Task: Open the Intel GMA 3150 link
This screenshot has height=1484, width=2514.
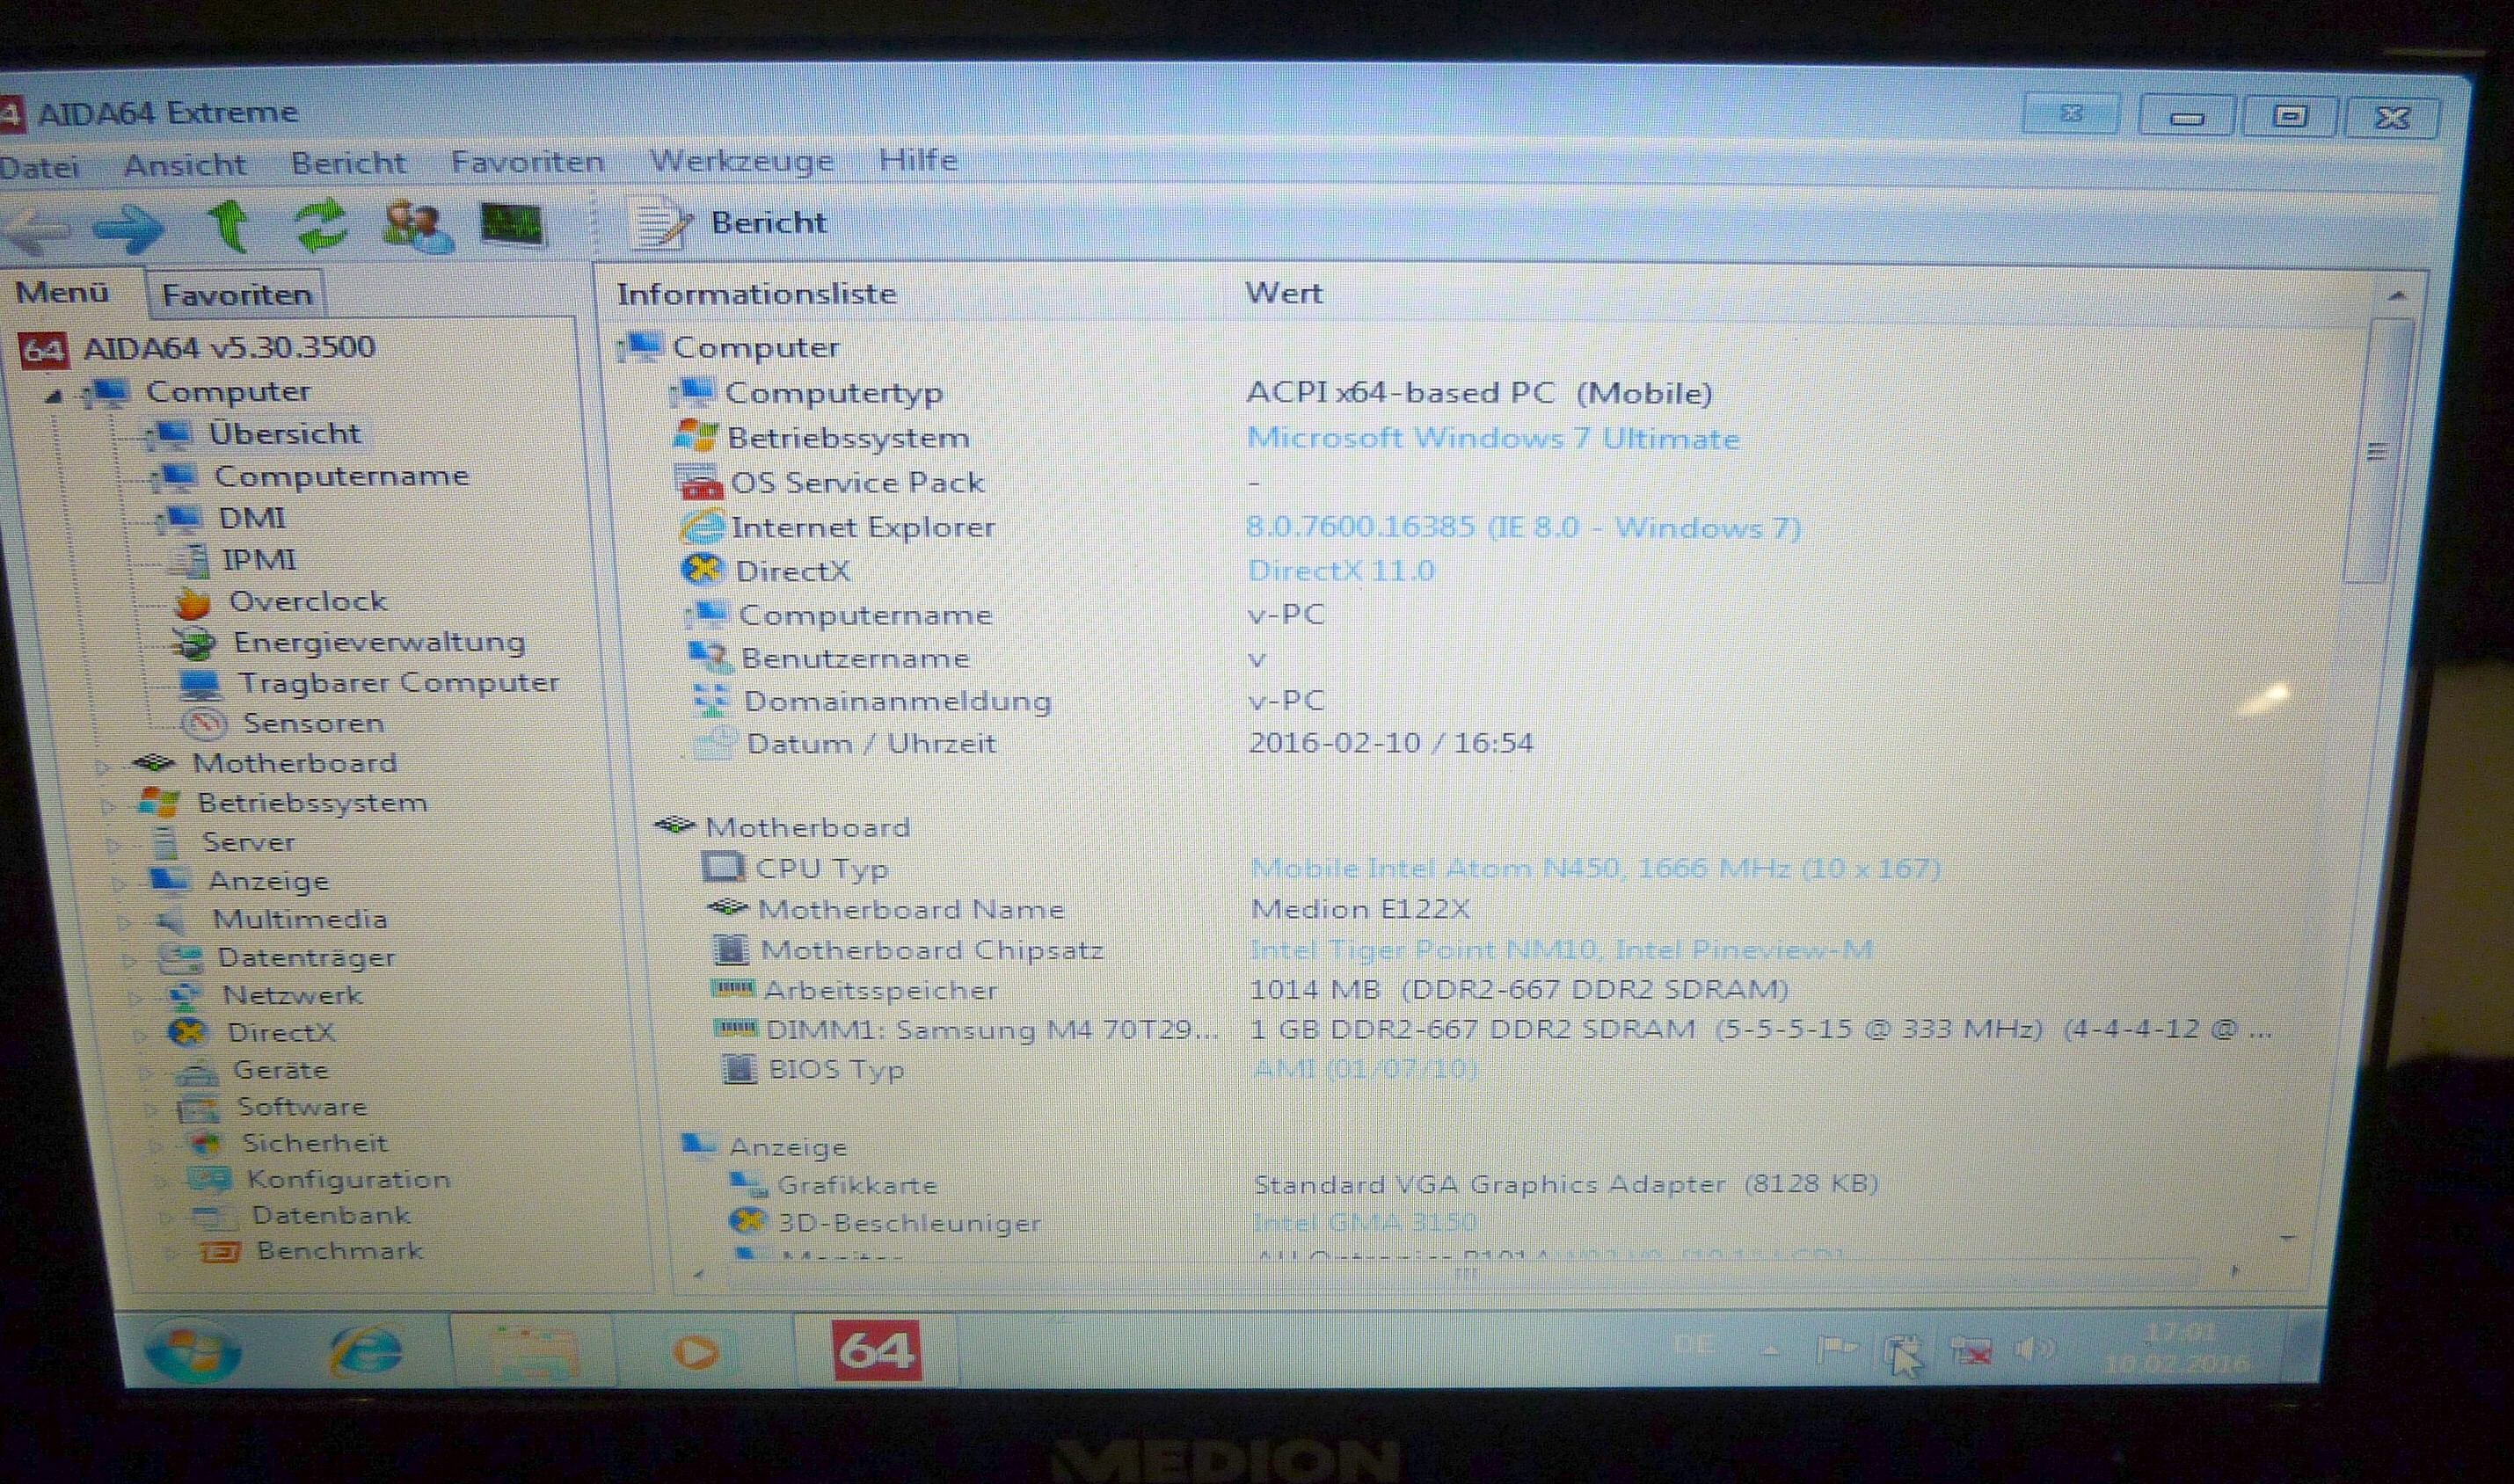Action: coord(1365,1222)
